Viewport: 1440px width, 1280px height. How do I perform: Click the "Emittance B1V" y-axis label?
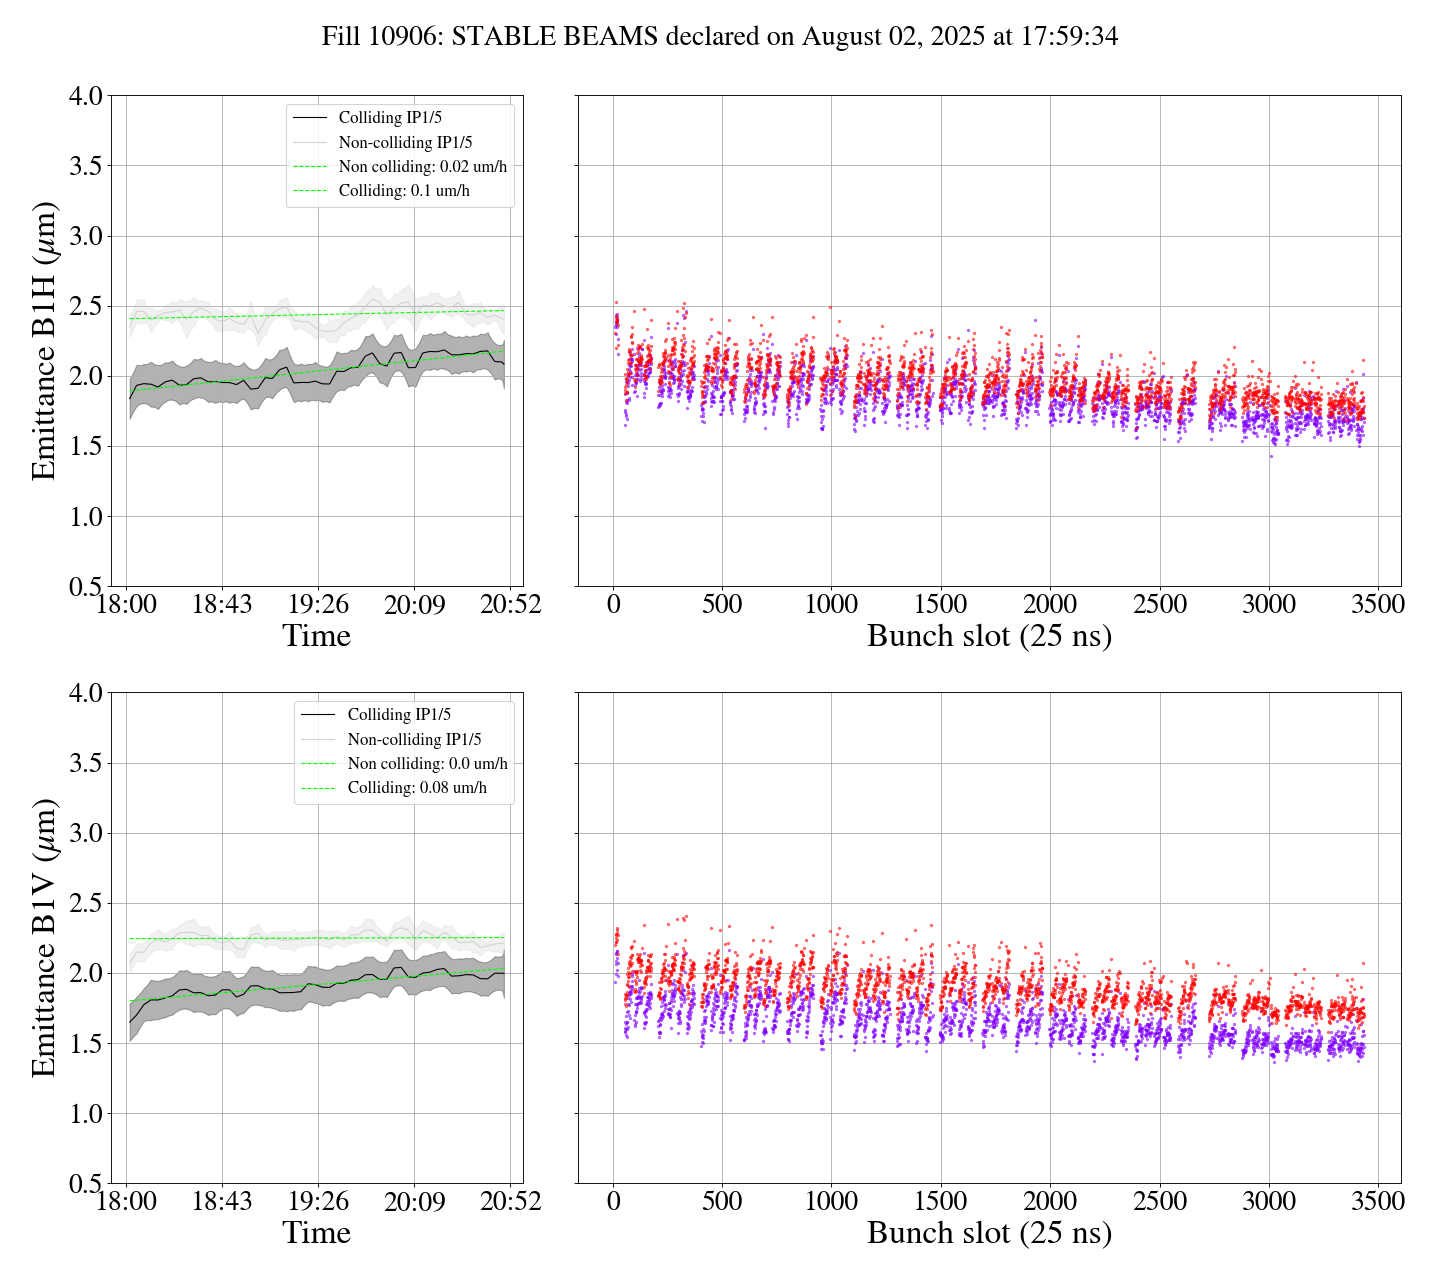point(44,937)
